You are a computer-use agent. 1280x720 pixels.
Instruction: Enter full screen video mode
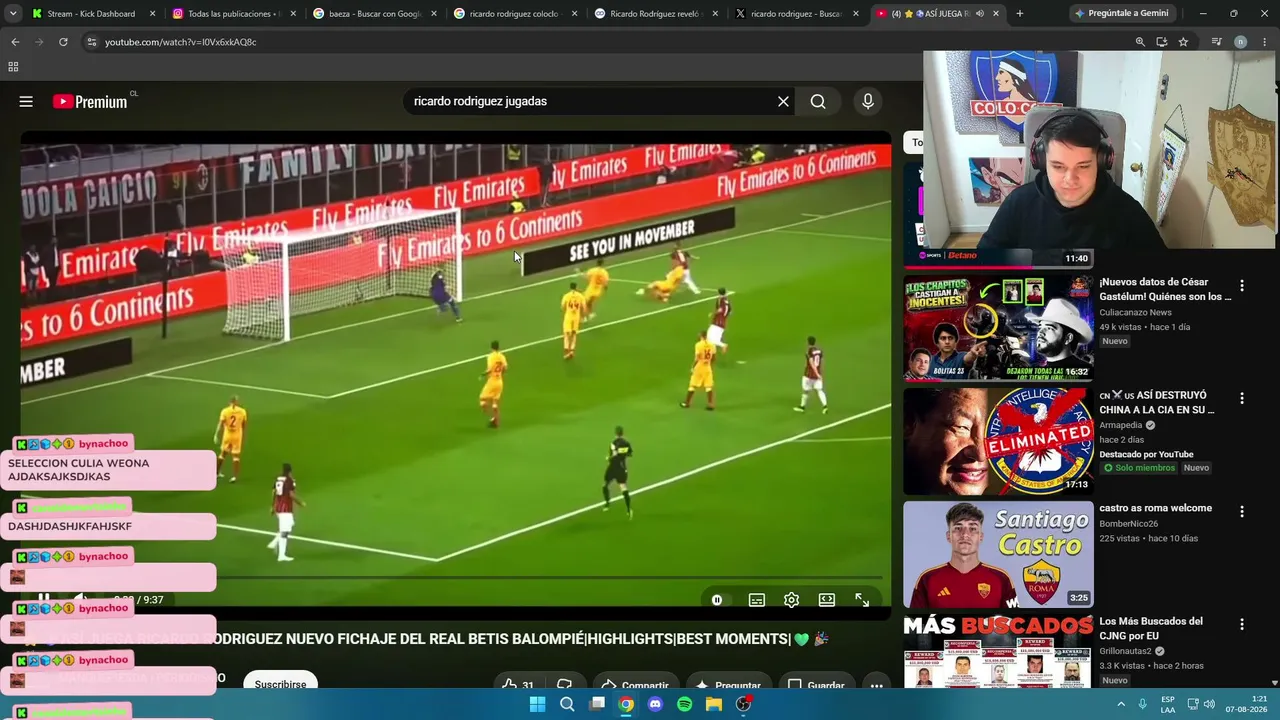tap(862, 600)
